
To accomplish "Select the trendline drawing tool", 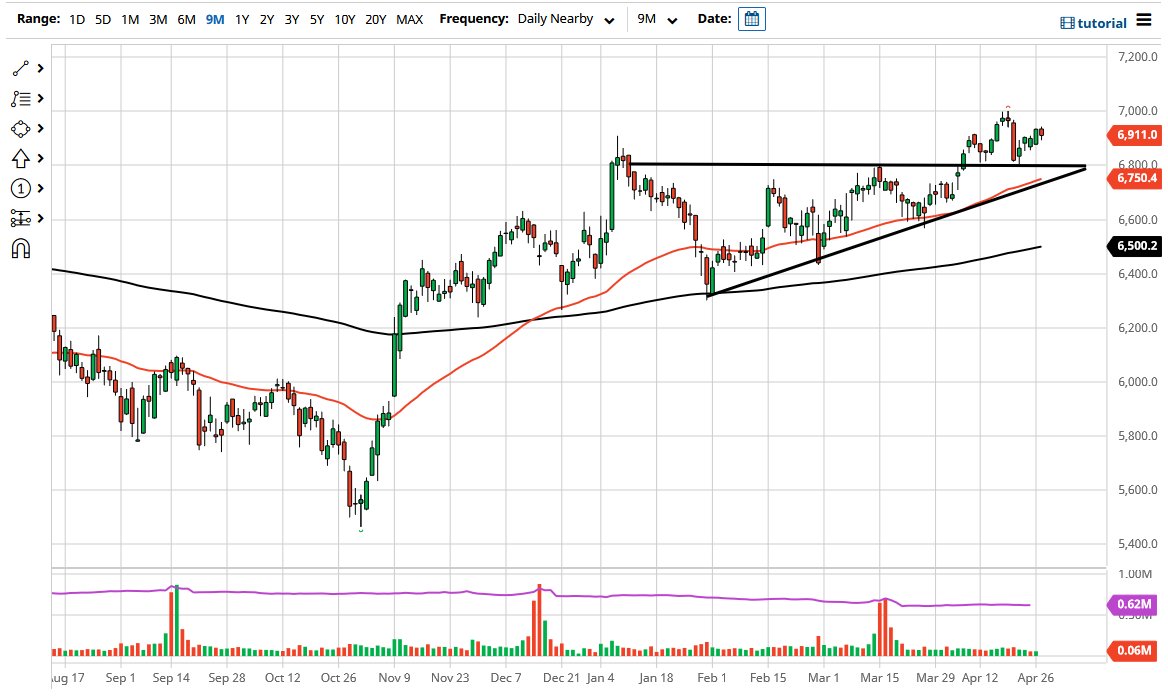I will tap(20, 68).
